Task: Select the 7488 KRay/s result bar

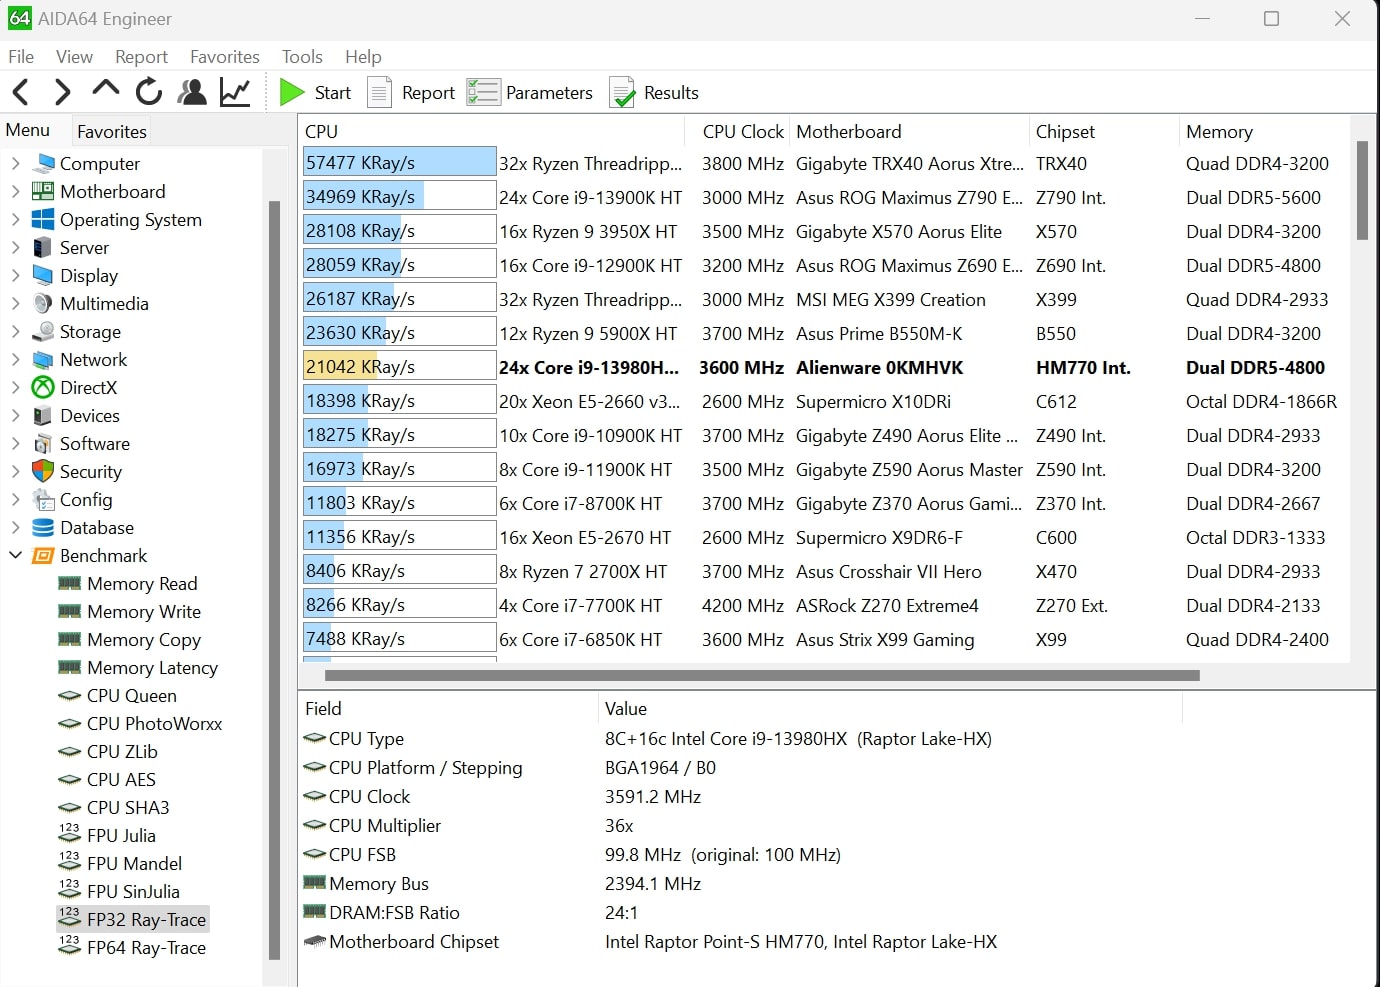Action: (x=399, y=638)
